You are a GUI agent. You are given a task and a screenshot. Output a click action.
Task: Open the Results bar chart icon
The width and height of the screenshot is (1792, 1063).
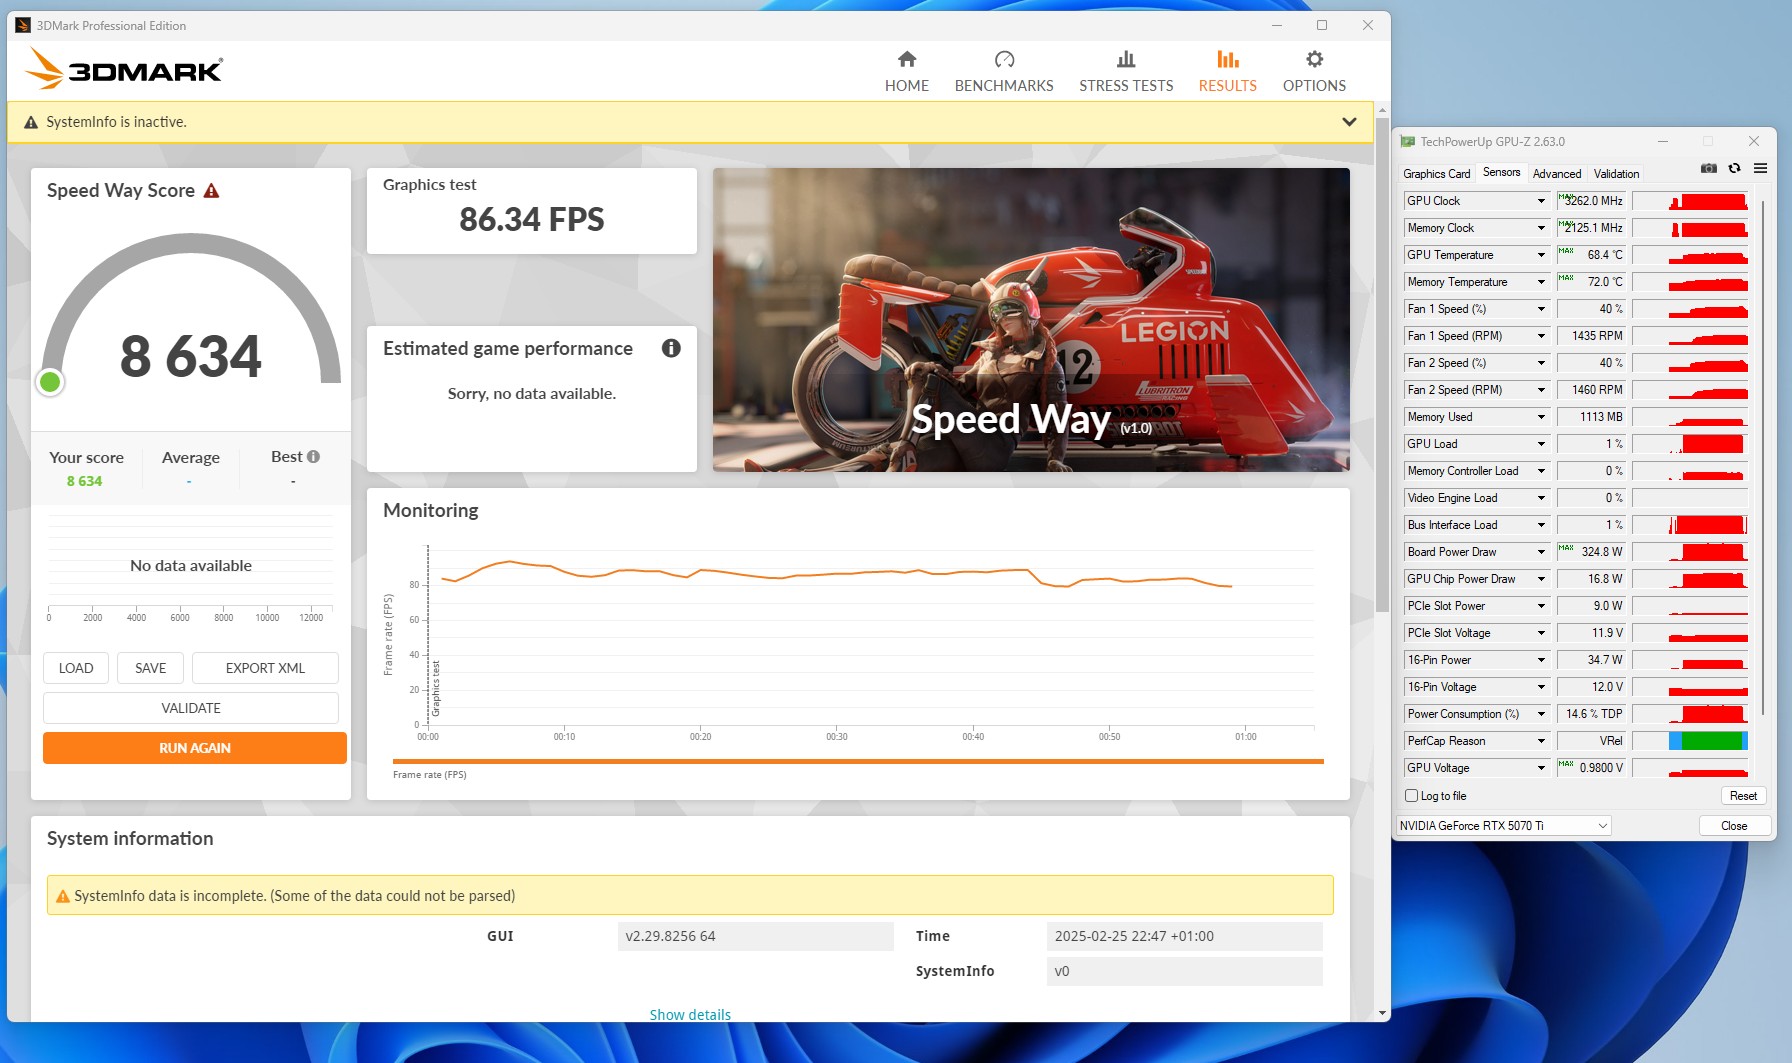pyautogui.click(x=1228, y=59)
